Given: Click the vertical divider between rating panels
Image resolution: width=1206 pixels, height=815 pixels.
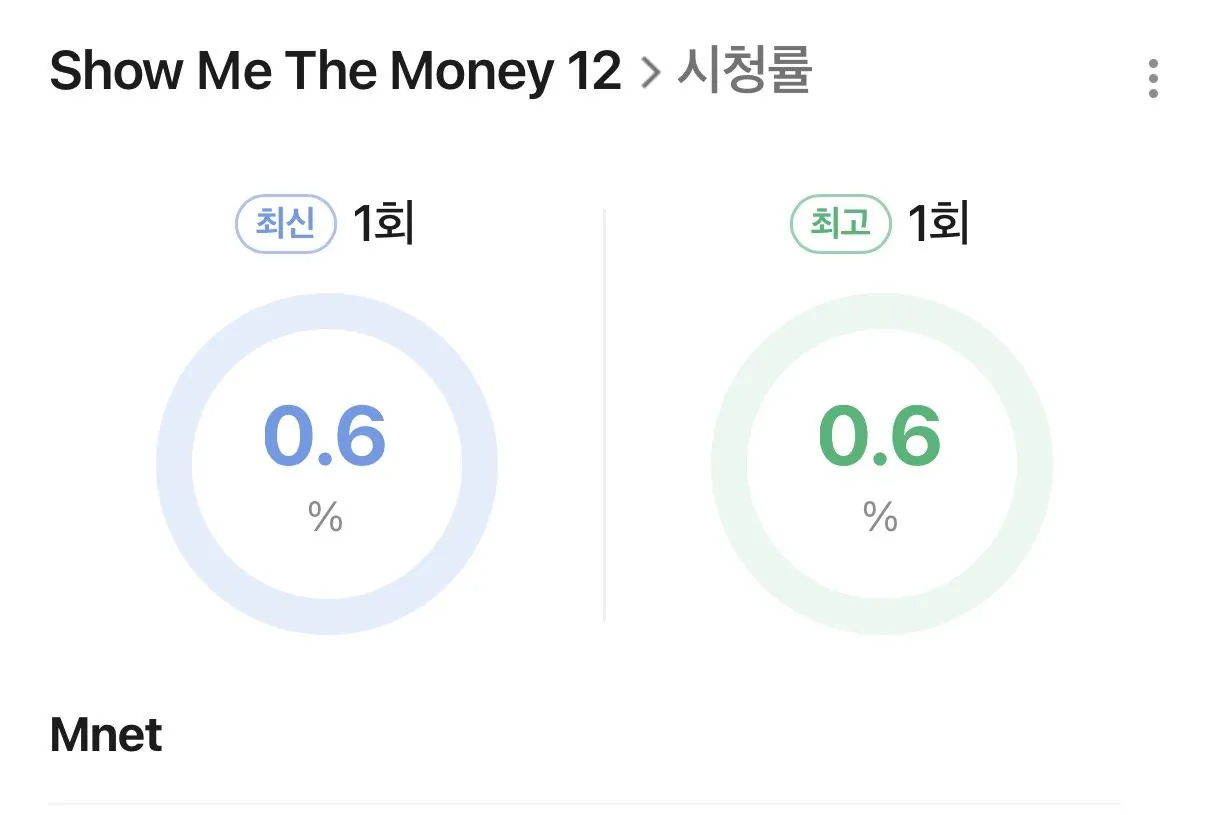Looking at the screenshot, I should point(605,415).
